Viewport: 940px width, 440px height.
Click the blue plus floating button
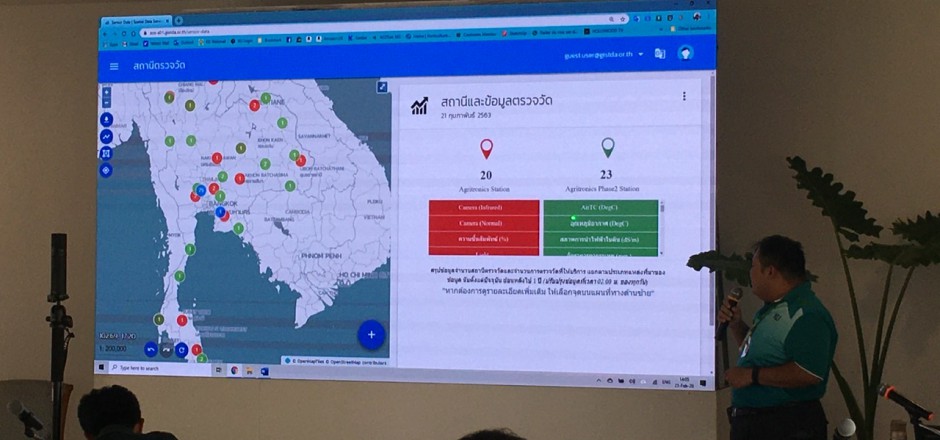pyautogui.click(x=371, y=334)
